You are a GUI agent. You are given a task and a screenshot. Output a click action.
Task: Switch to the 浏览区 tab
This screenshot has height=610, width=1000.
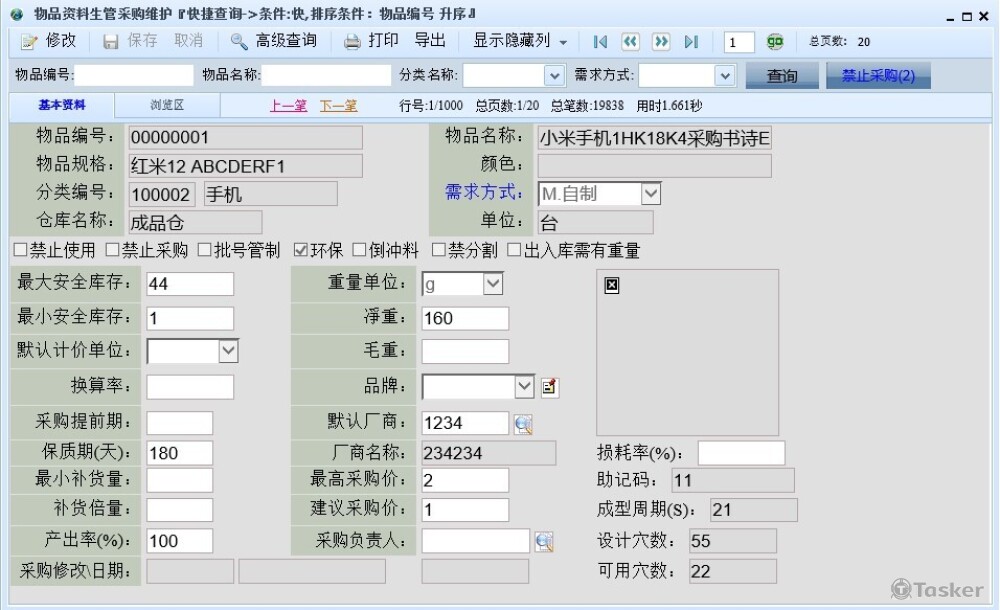click(167, 105)
